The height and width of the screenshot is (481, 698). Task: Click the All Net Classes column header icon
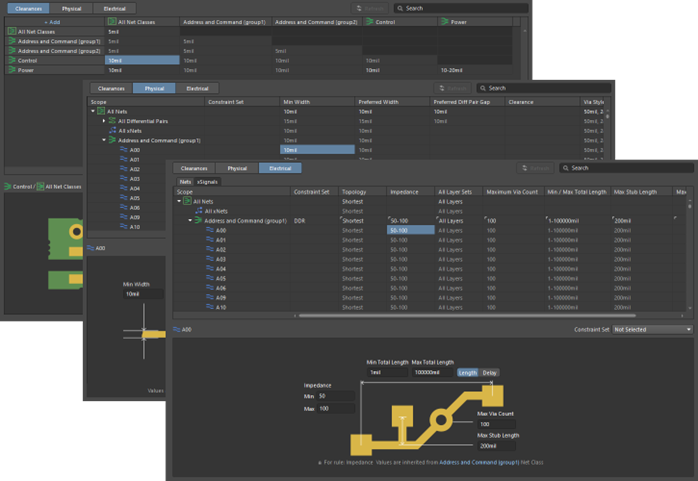(112, 21)
